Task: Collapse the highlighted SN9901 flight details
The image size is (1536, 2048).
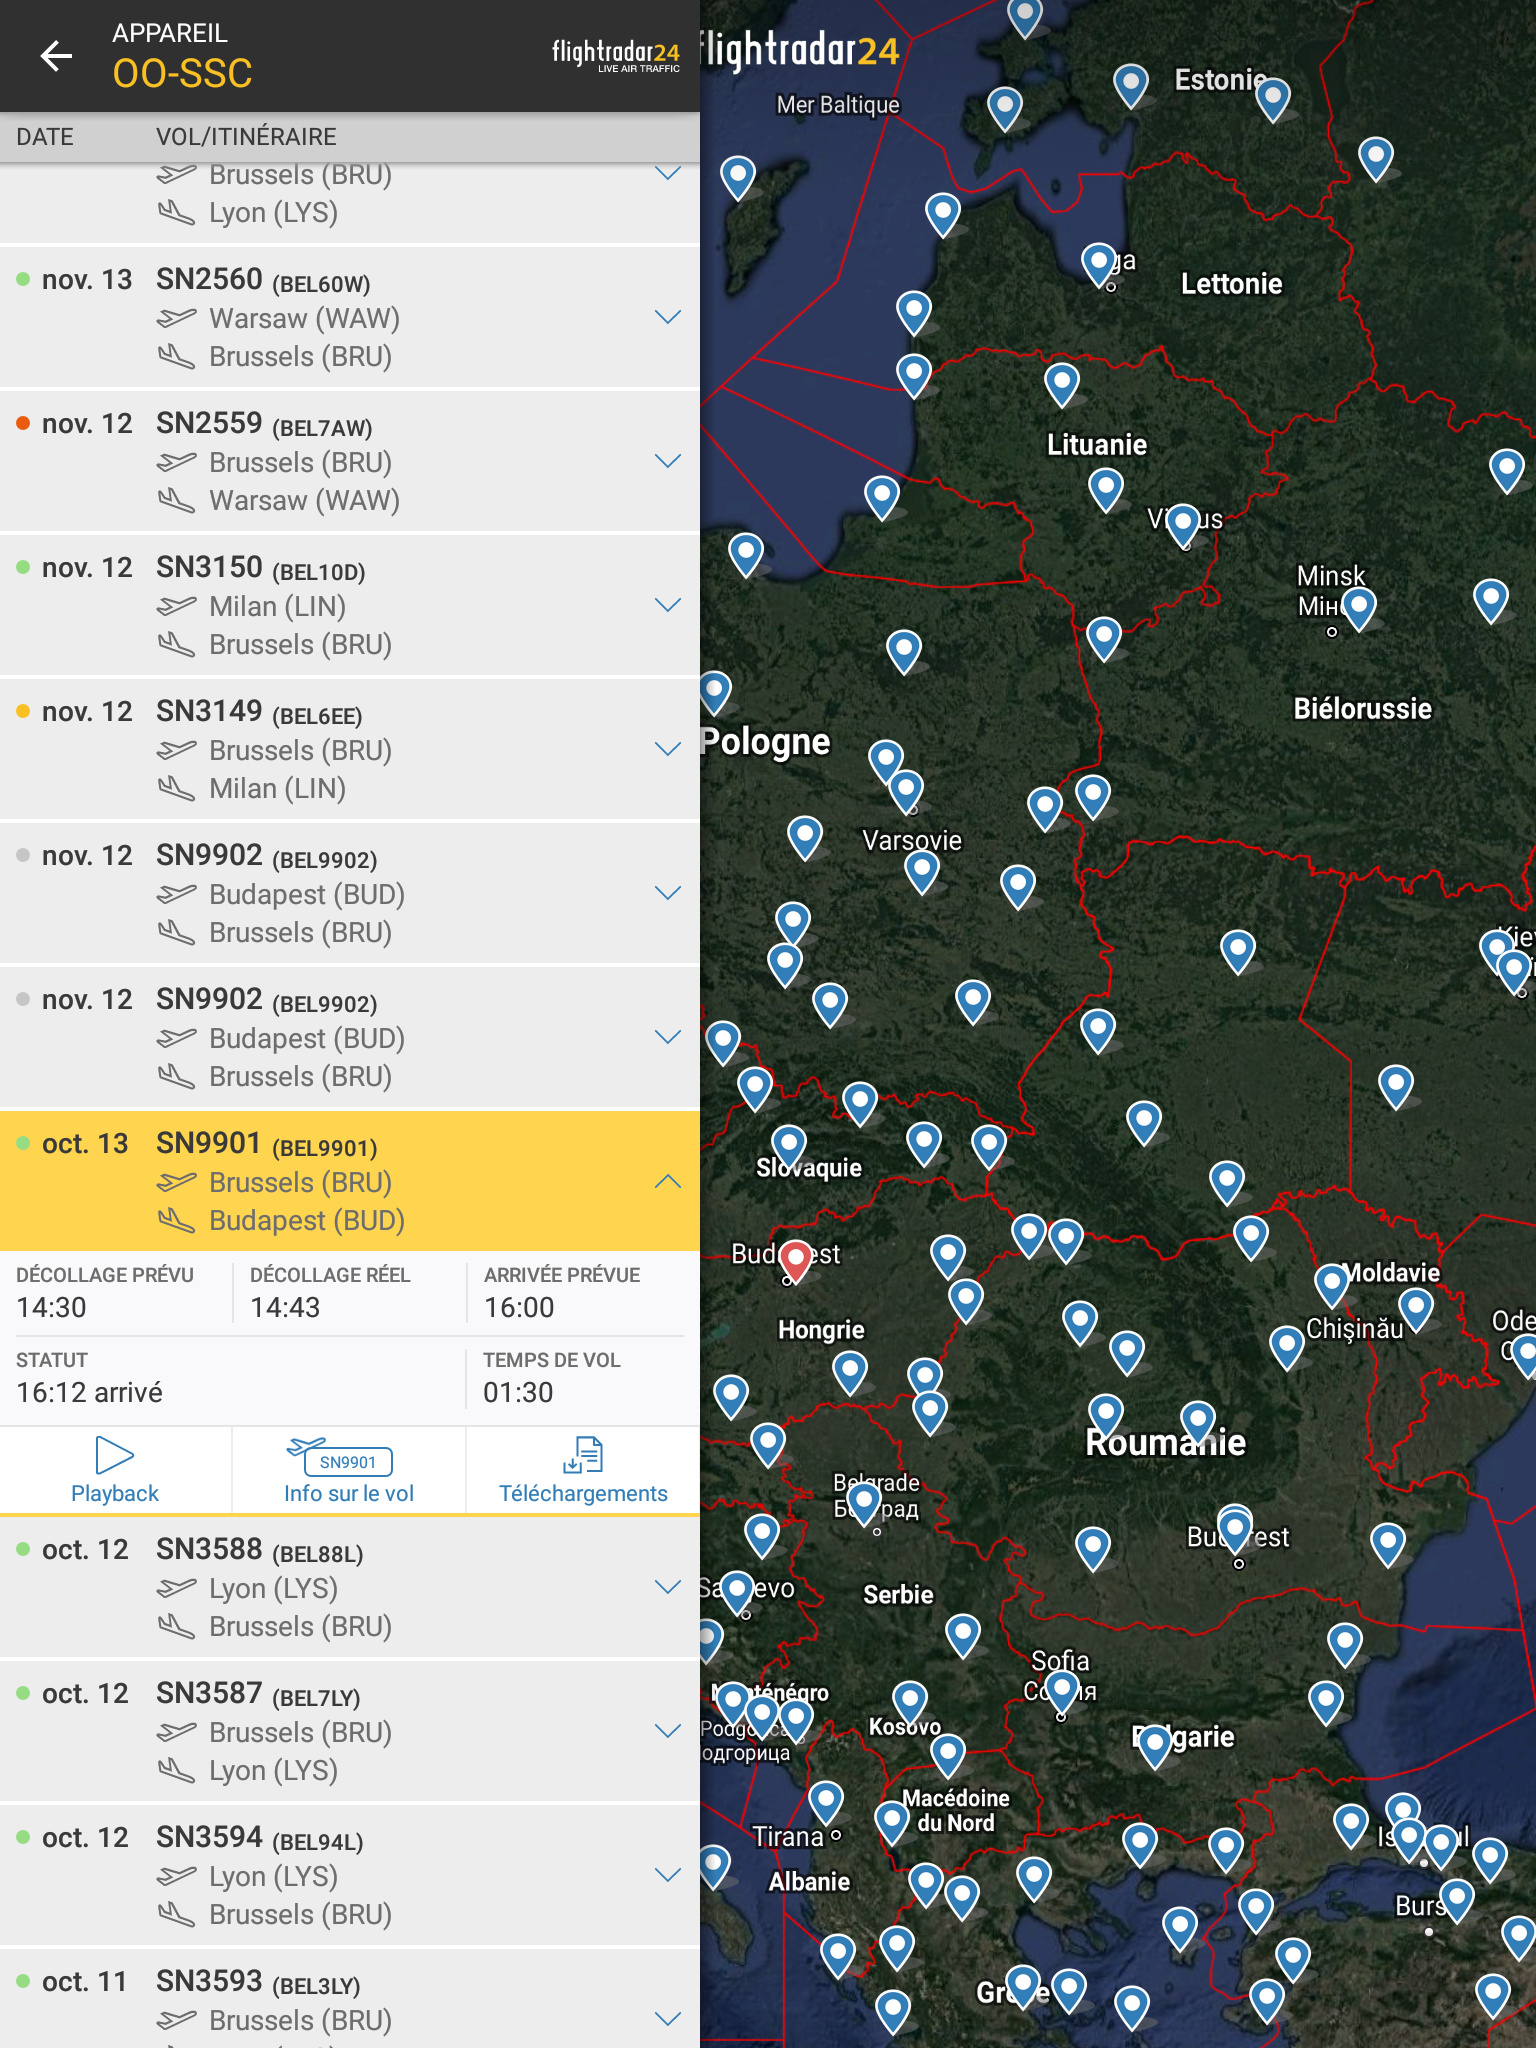Action: [x=667, y=1181]
